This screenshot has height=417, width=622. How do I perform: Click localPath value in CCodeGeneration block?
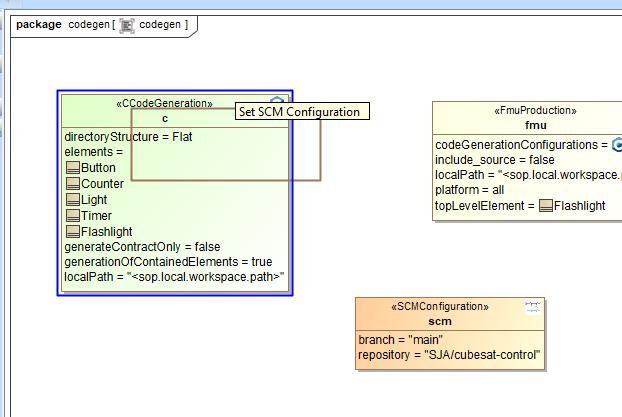pos(205,277)
